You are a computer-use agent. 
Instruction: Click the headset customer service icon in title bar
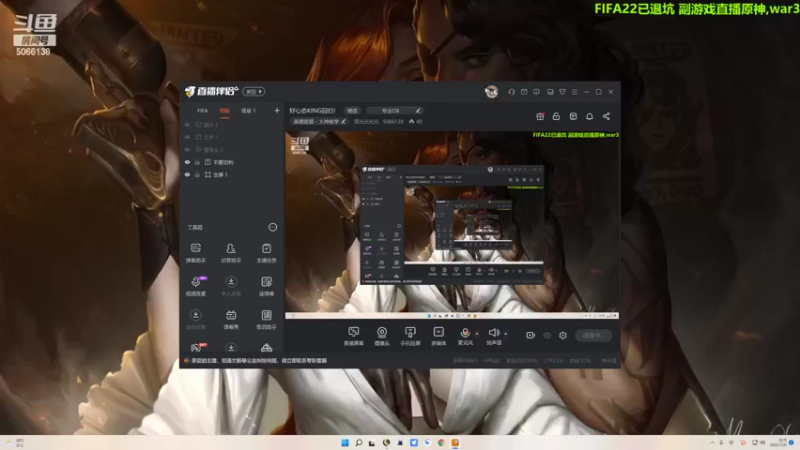point(511,92)
